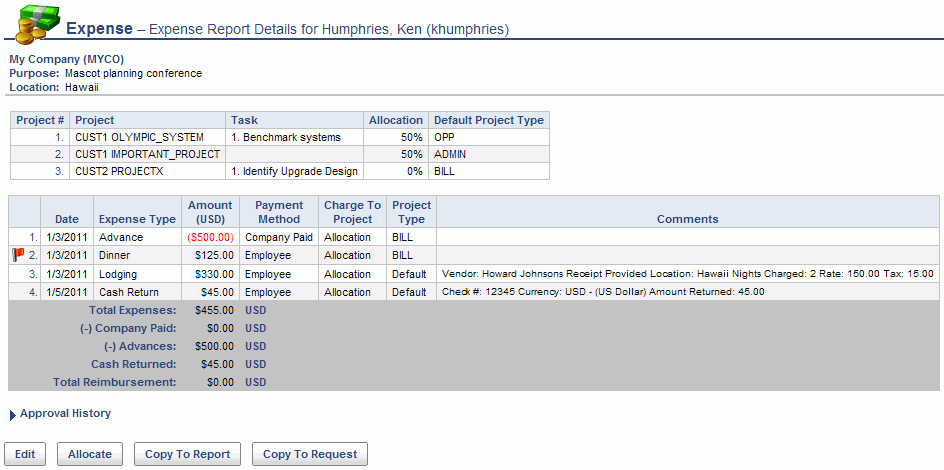Click the Hawaii location text
Screen dimensions: 944x470
[x=81, y=87]
